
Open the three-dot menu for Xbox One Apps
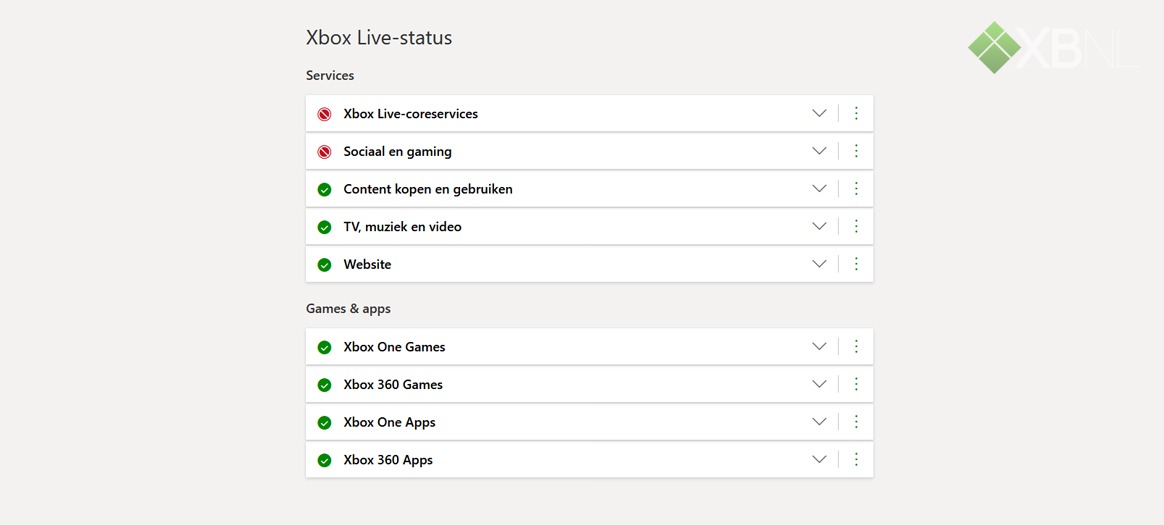tap(856, 422)
